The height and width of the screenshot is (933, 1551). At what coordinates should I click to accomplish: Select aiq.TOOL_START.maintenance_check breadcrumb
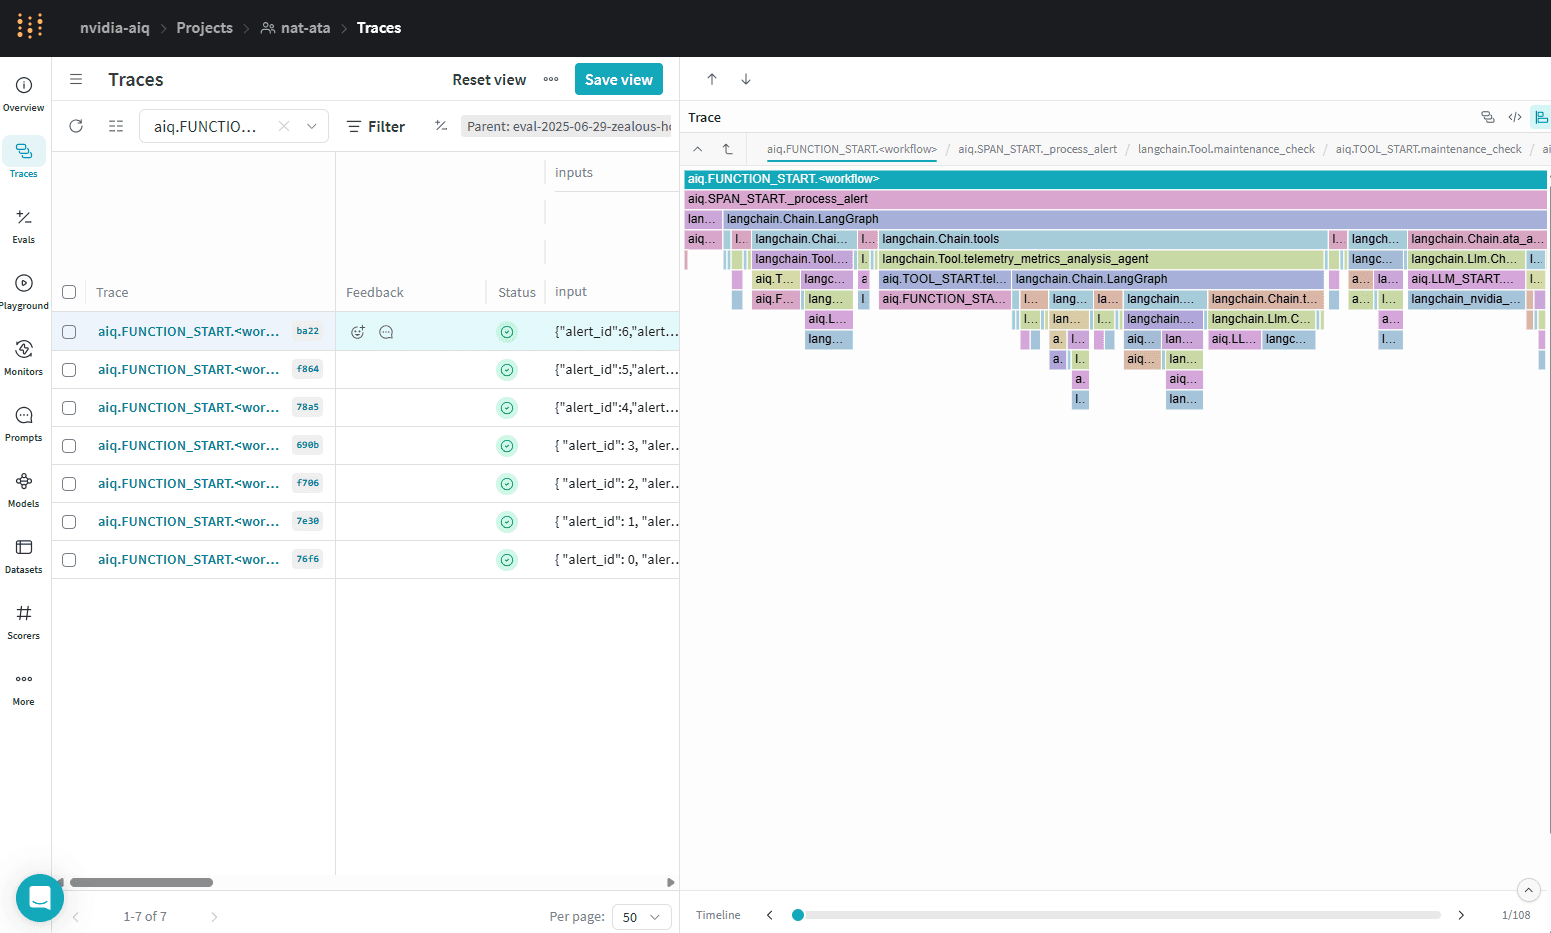(1429, 149)
